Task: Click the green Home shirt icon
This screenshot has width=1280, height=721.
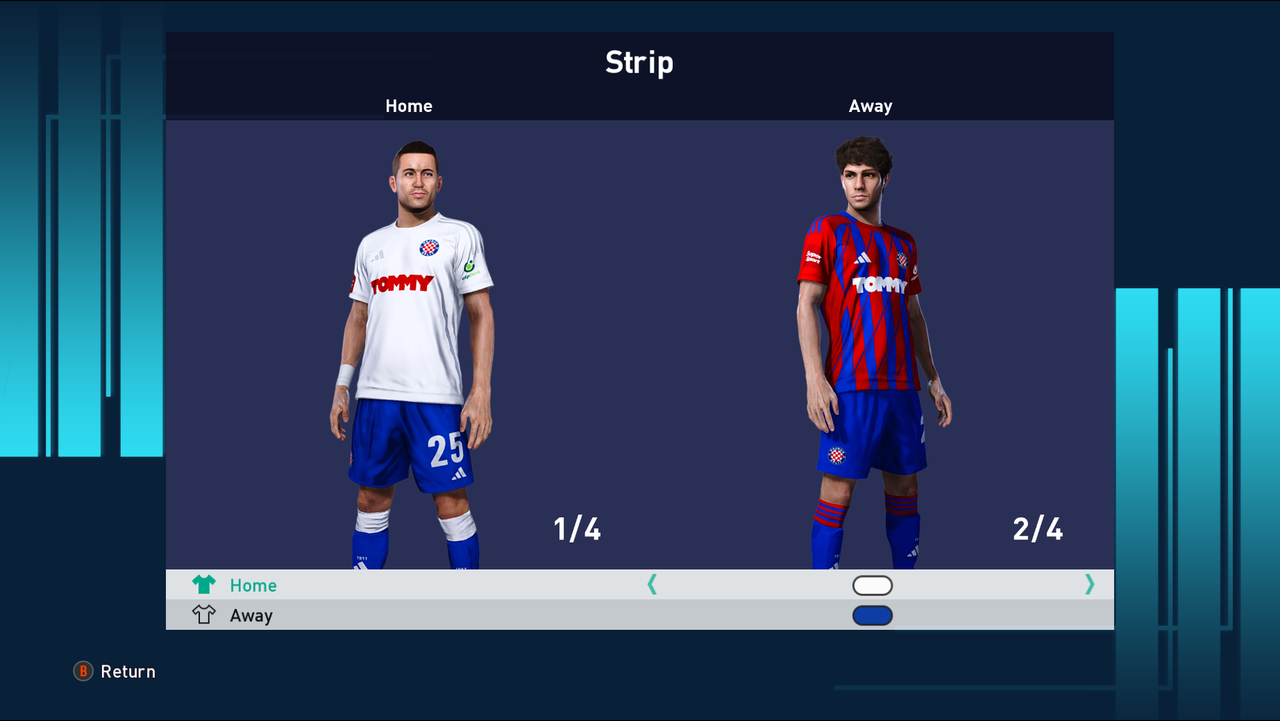Action: (x=204, y=585)
